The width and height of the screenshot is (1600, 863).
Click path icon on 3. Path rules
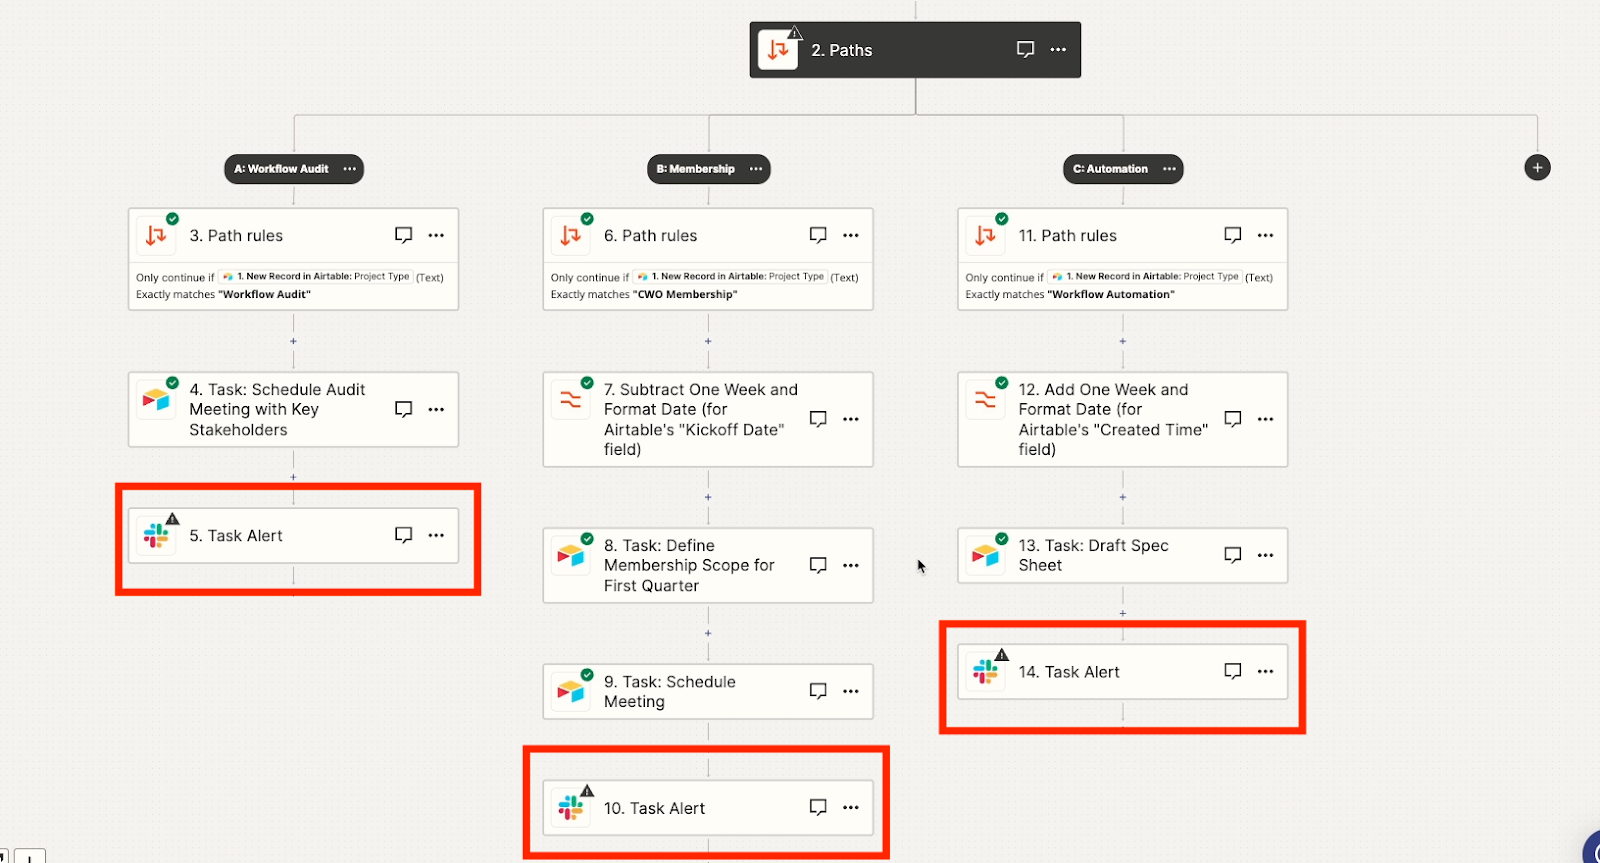click(156, 236)
